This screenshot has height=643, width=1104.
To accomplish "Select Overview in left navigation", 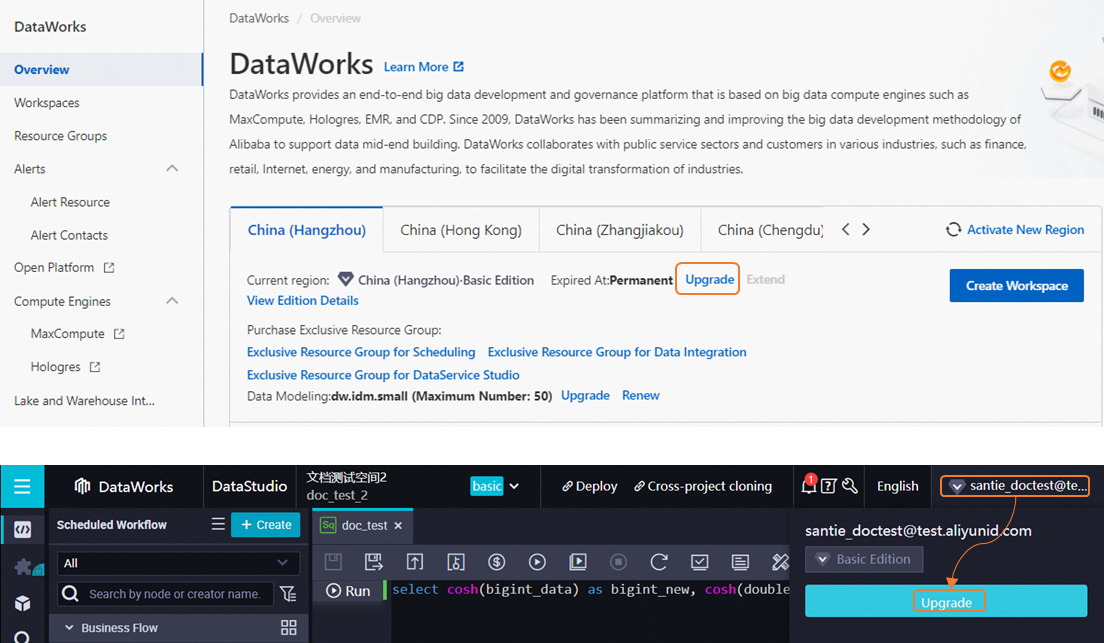I will click(x=101, y=70).
